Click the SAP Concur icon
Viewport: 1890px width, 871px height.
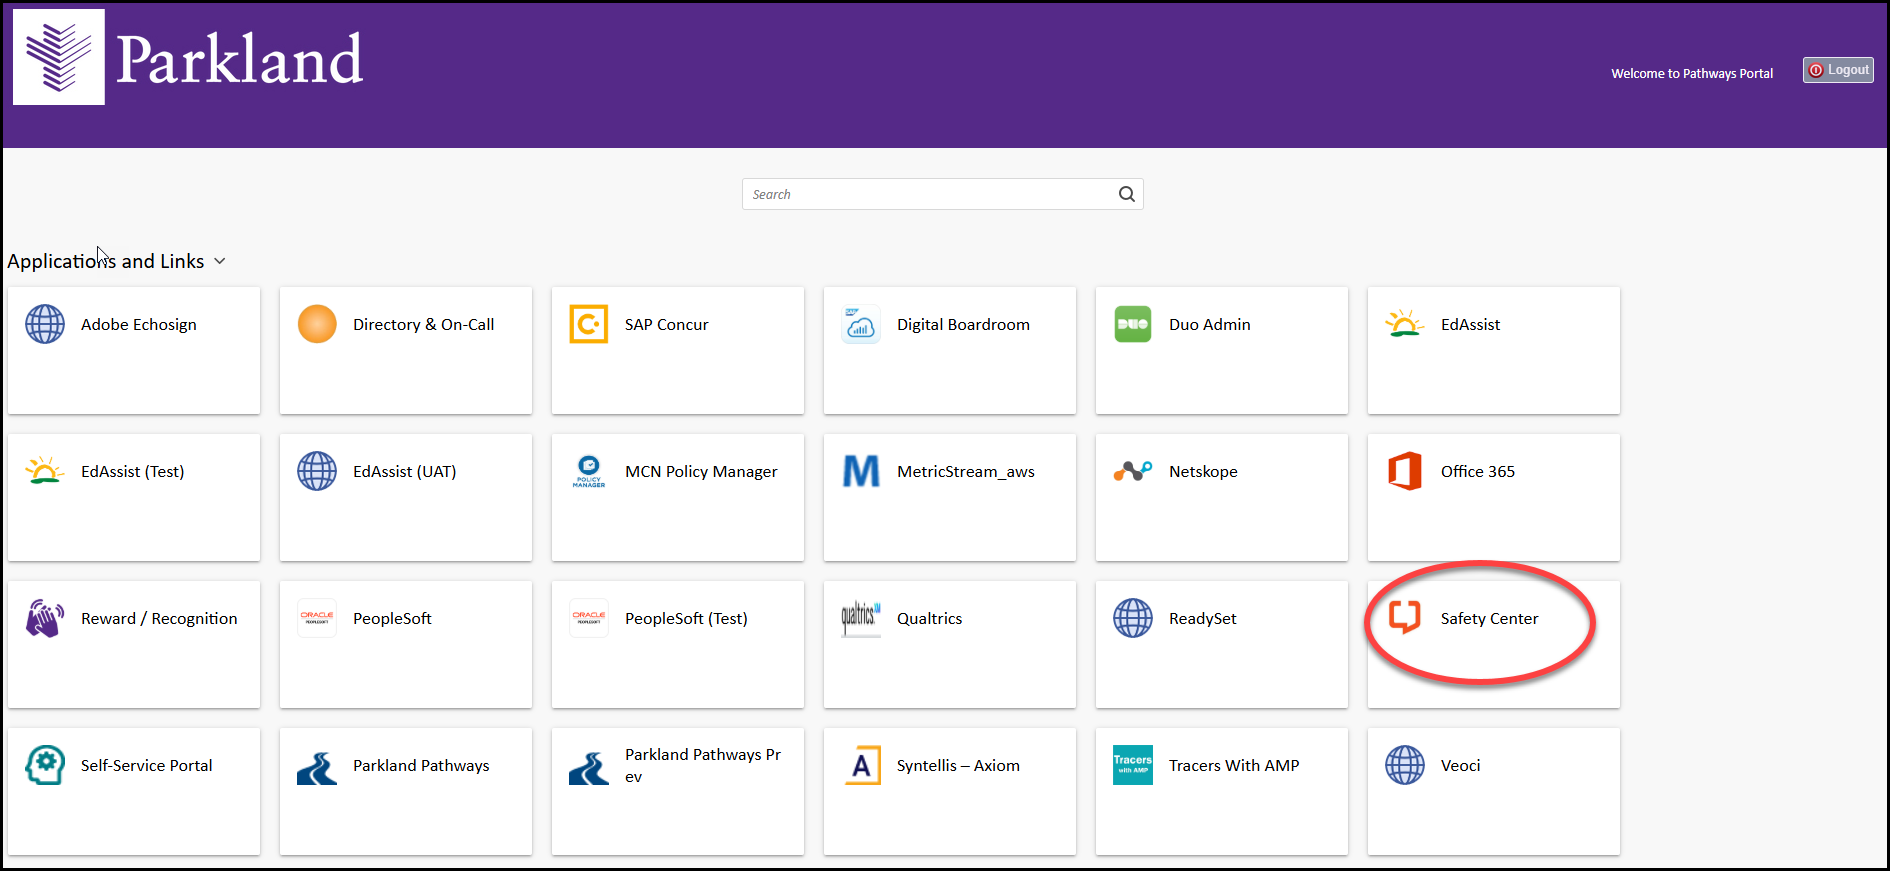tap(589, 324)
